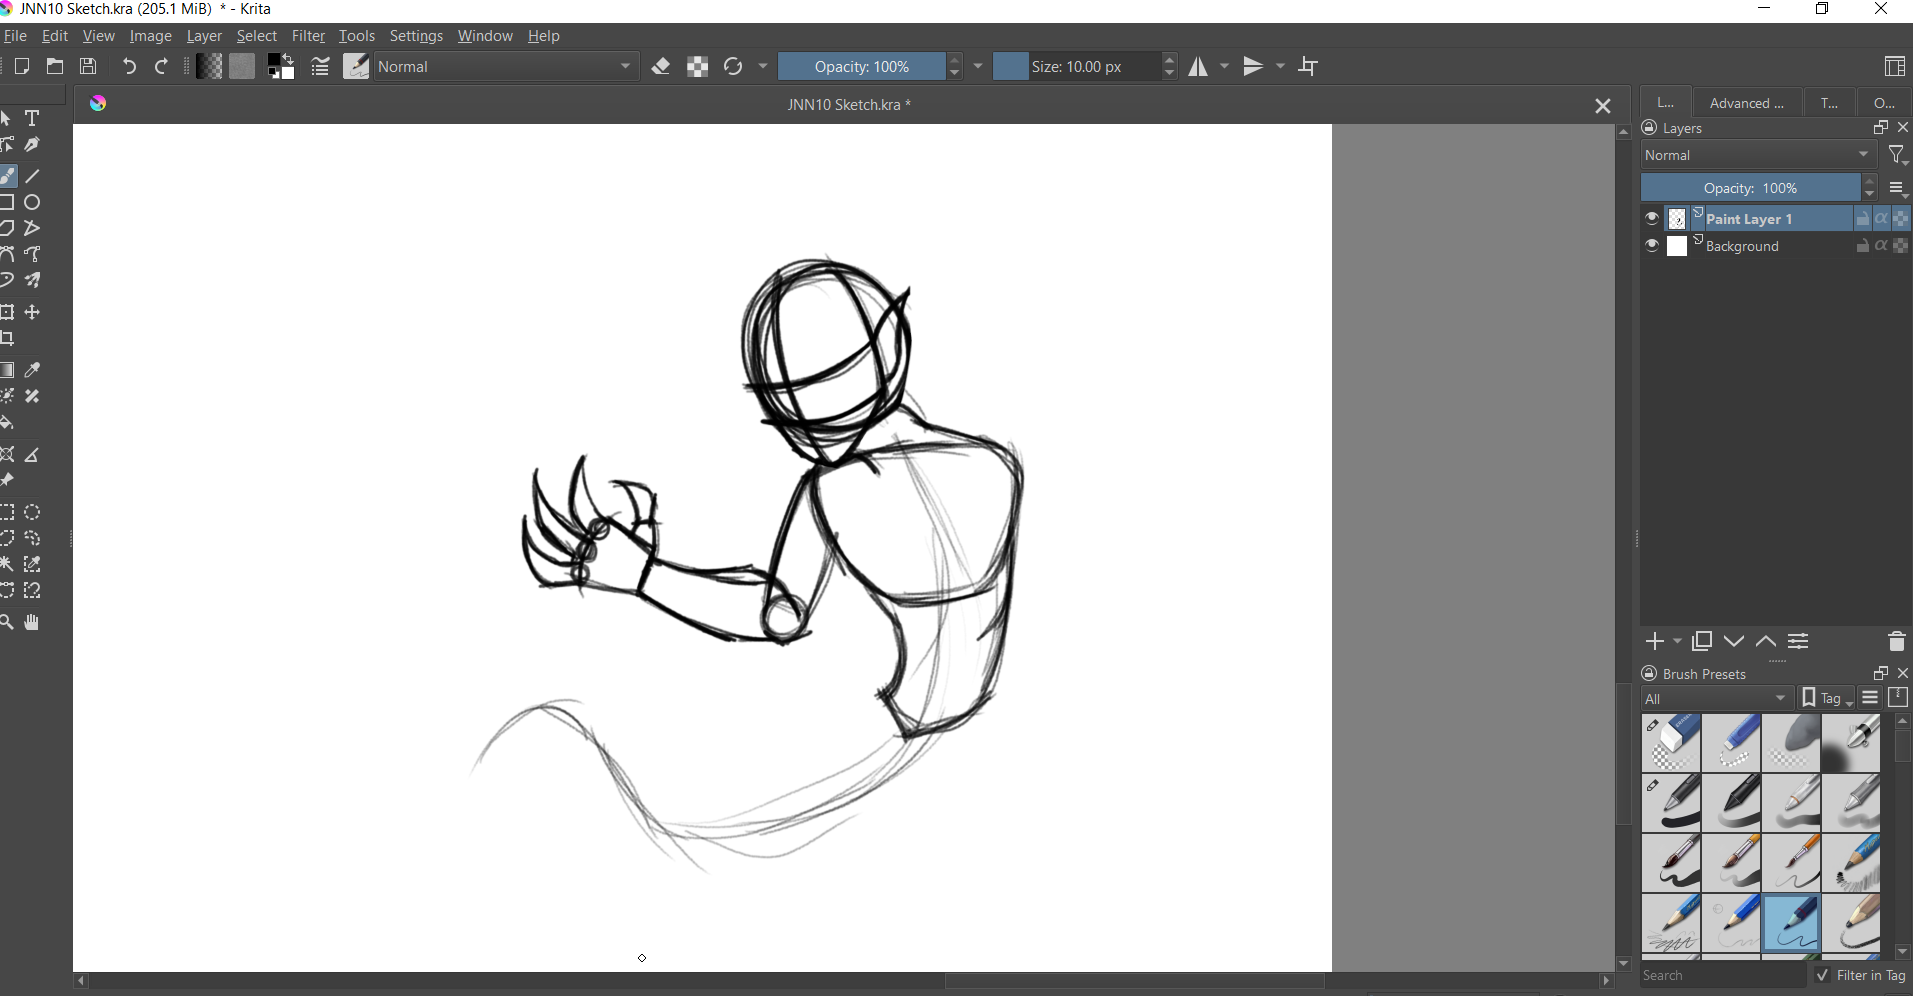Toggle alpha inheritance on the Background layer

tap(1882, 246)
